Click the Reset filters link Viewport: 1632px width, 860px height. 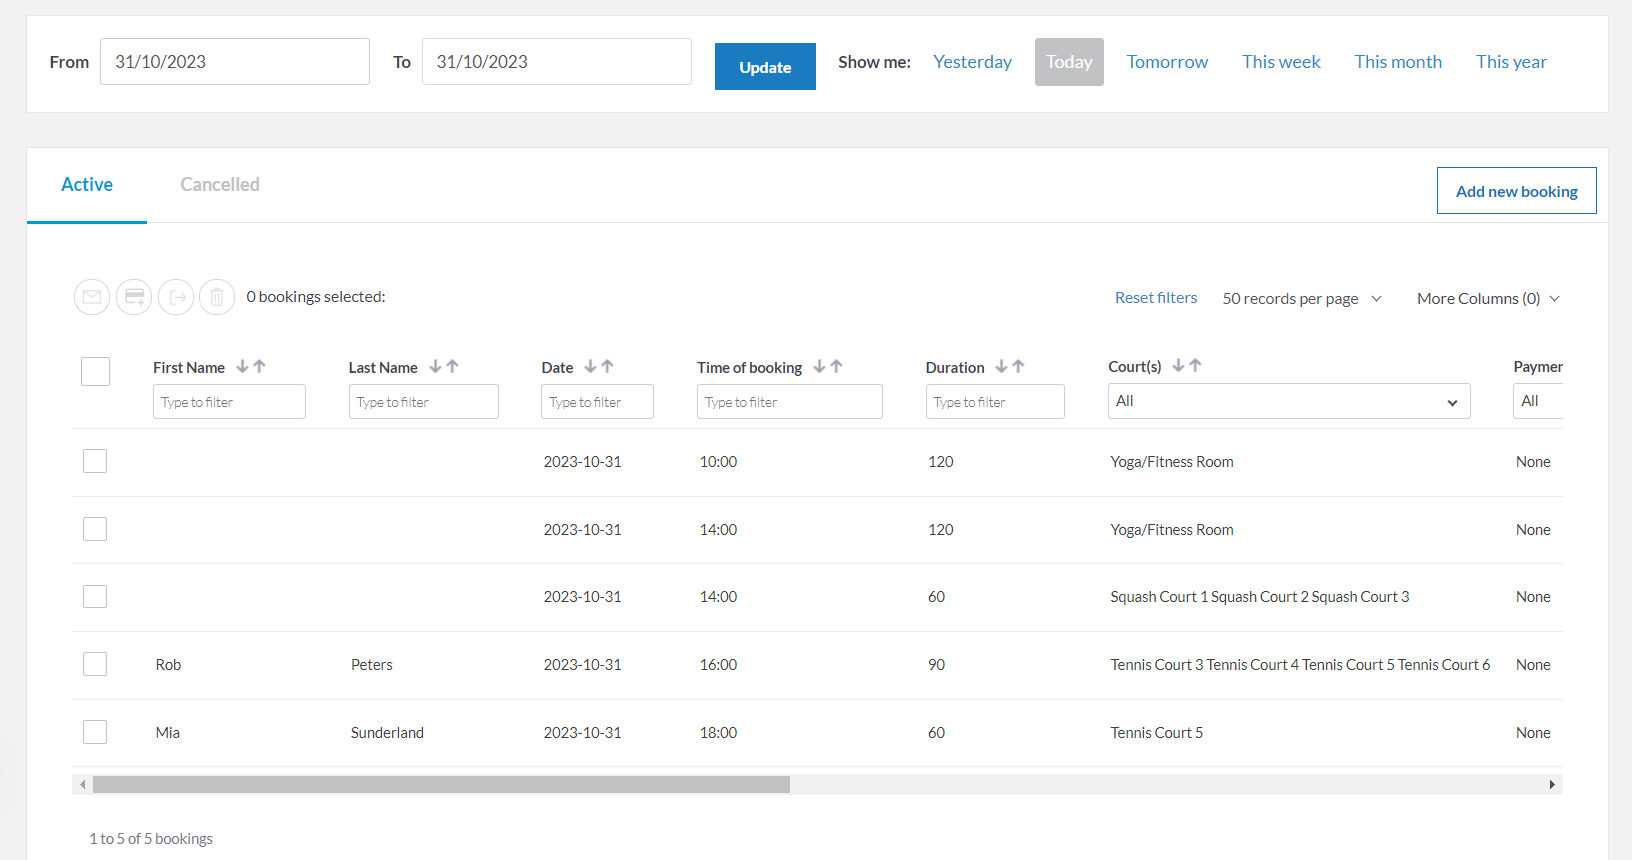pyautogui.click(x=1155, y=298)
